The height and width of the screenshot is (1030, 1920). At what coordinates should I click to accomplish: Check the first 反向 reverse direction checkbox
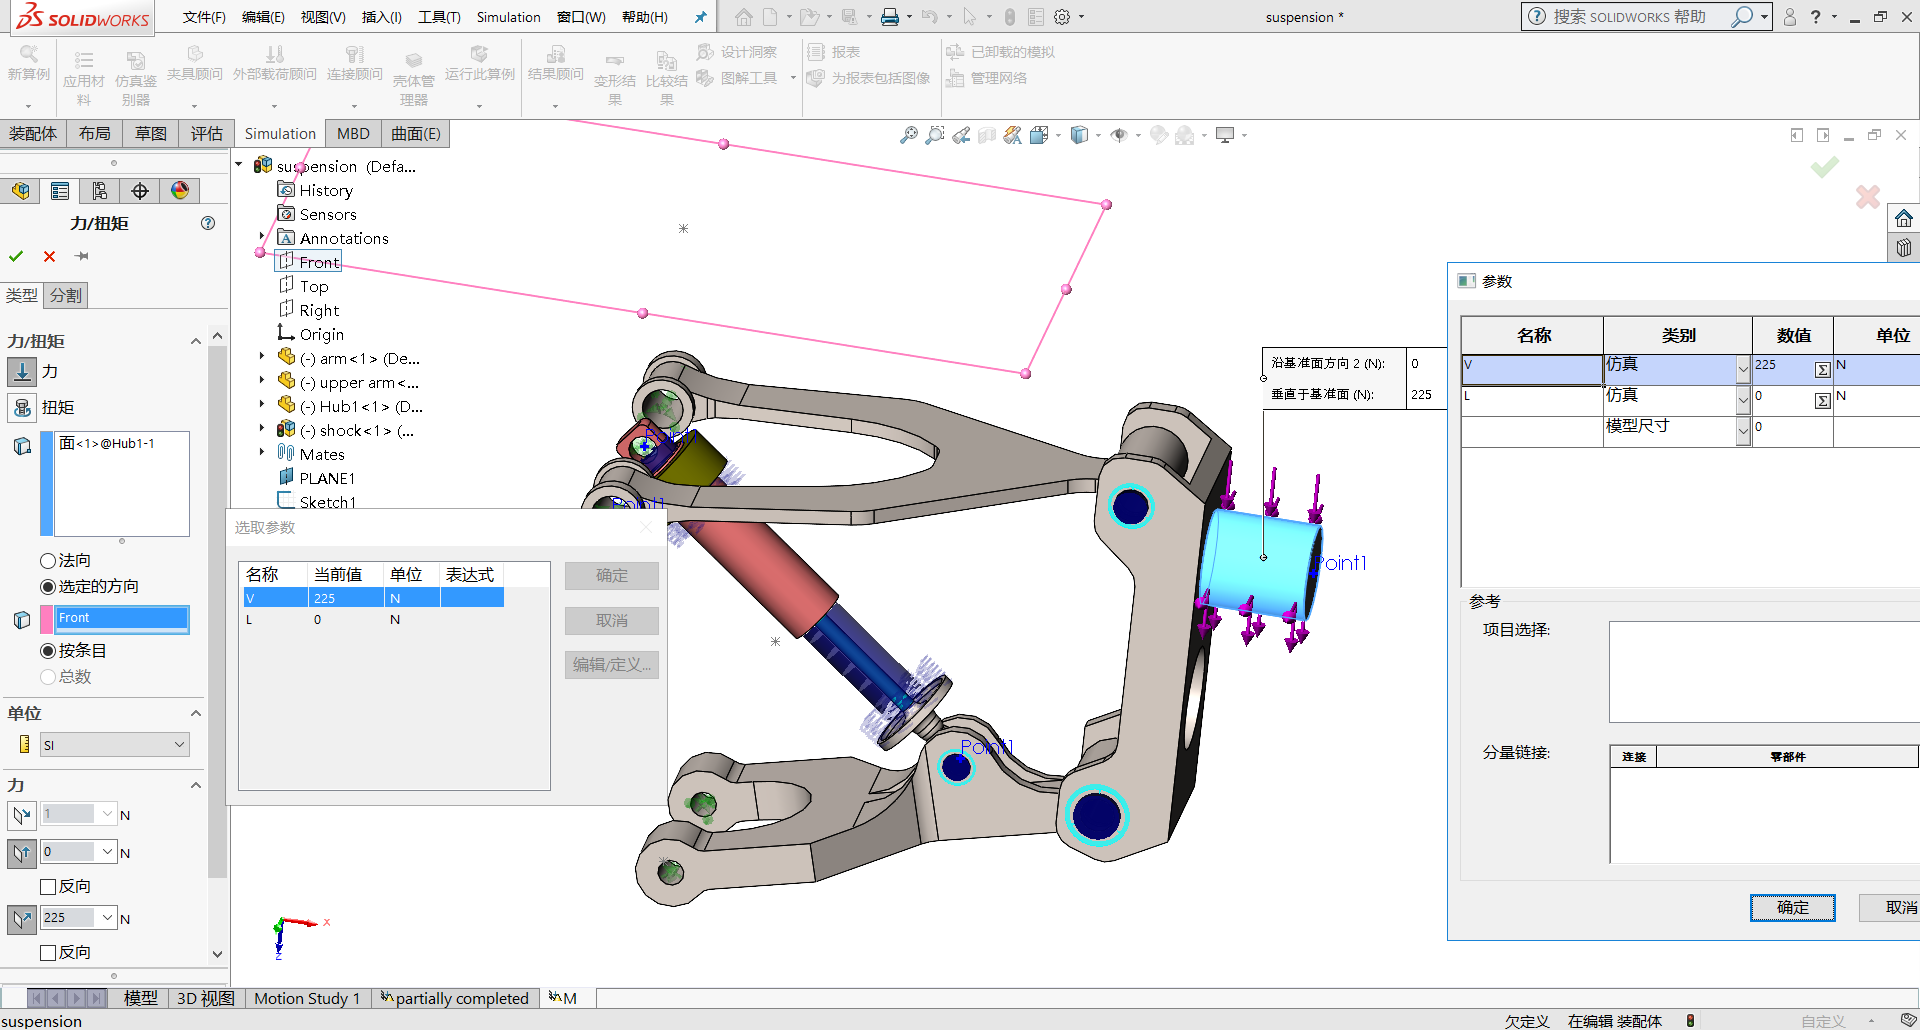pyautogui.click(x=48, y=887)
